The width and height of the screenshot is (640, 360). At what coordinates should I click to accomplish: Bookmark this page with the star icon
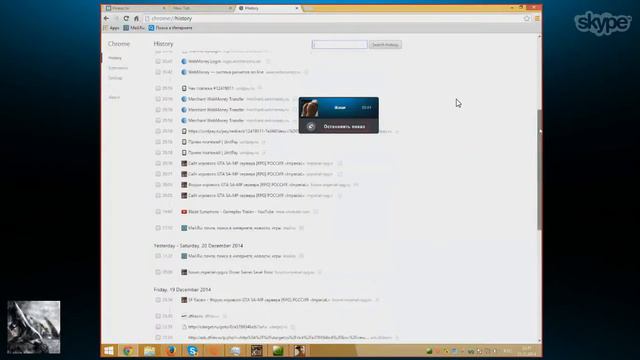tap(527, 18)
